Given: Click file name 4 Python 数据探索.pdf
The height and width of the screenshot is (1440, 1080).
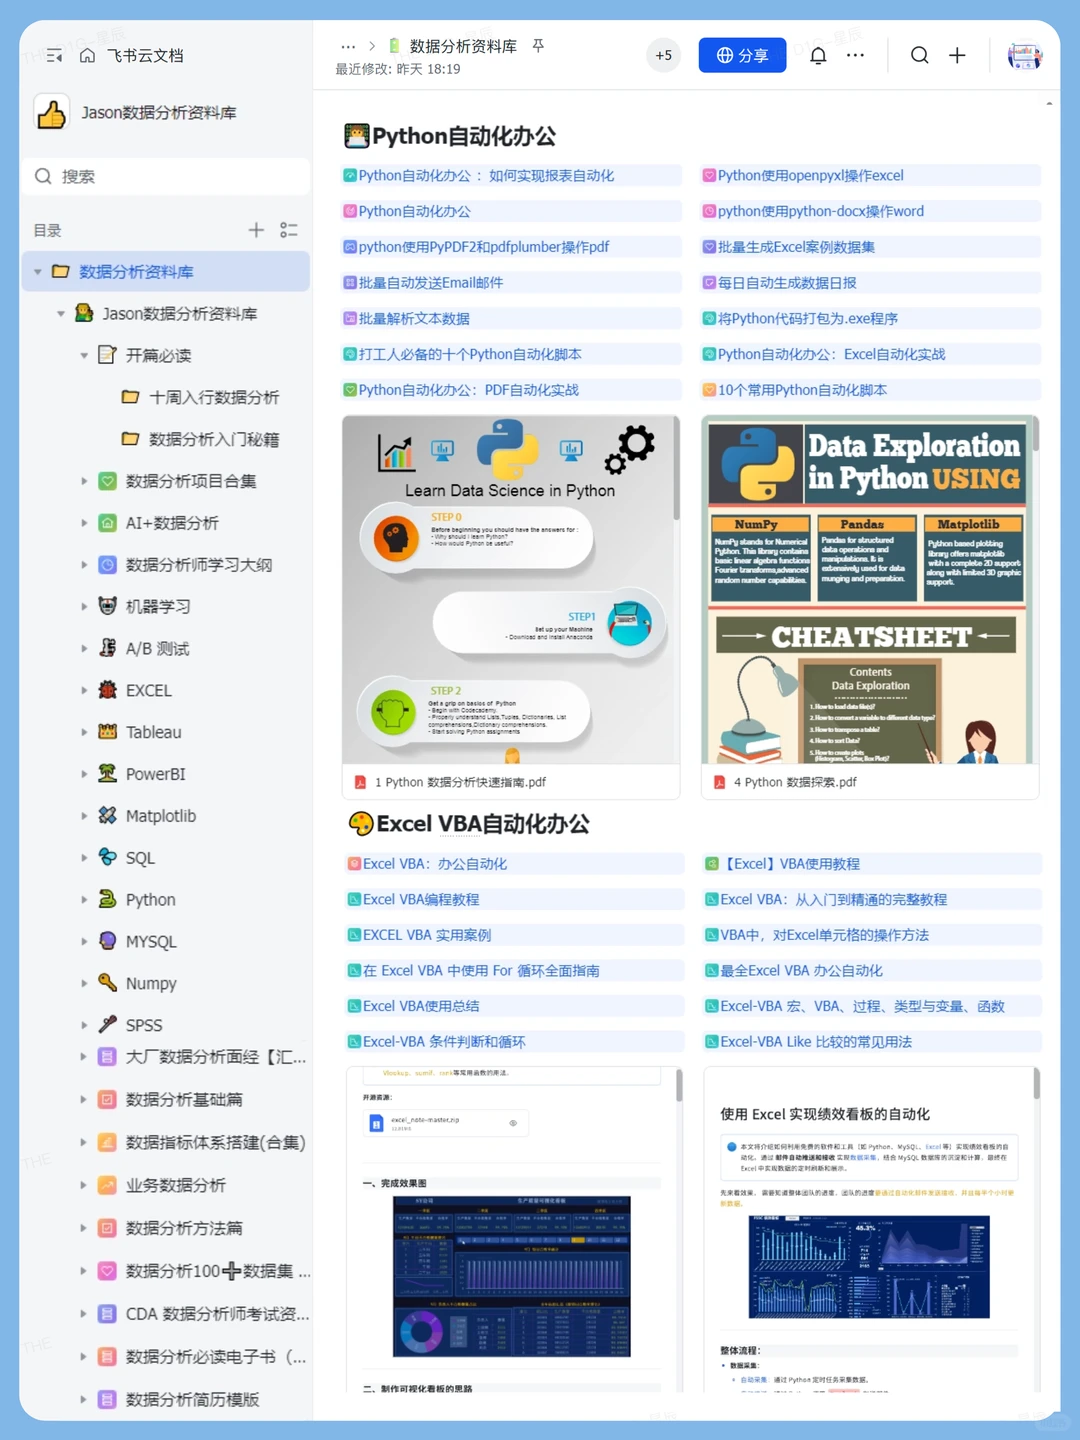Looking at the screenshot, I should pyautogui.click(x=795, y=782).
